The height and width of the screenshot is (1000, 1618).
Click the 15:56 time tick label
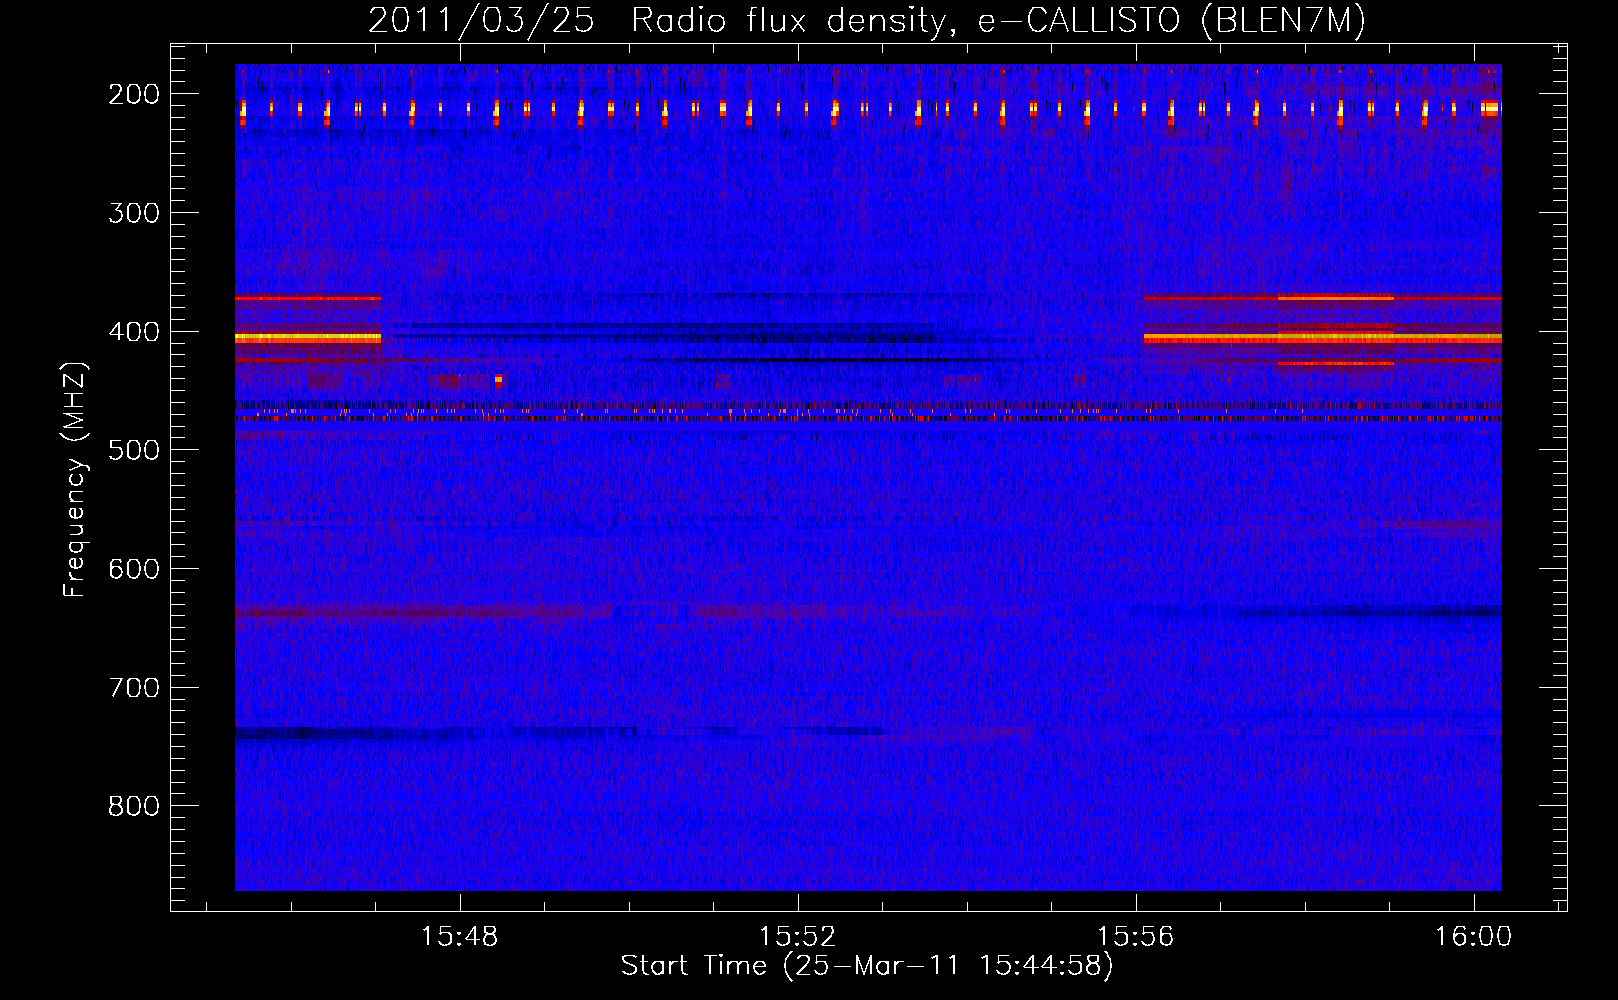tap(1135, 937)
